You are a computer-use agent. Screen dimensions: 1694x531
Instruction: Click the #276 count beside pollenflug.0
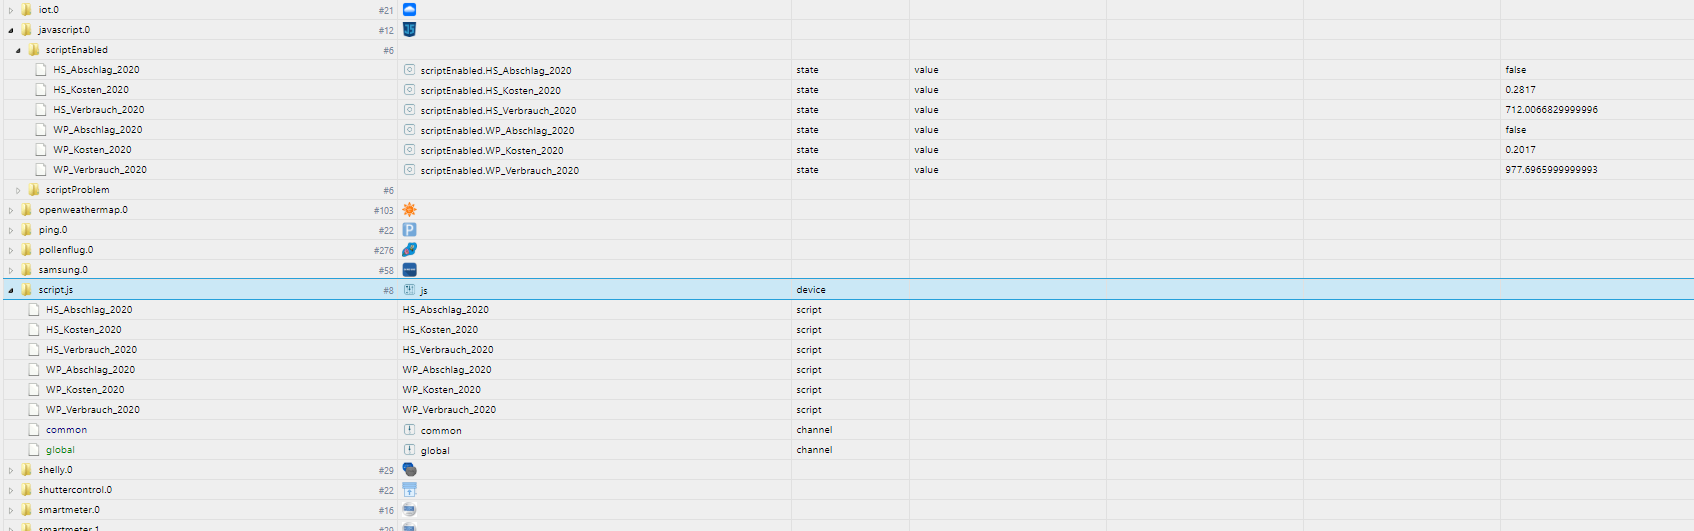(384, 250)
